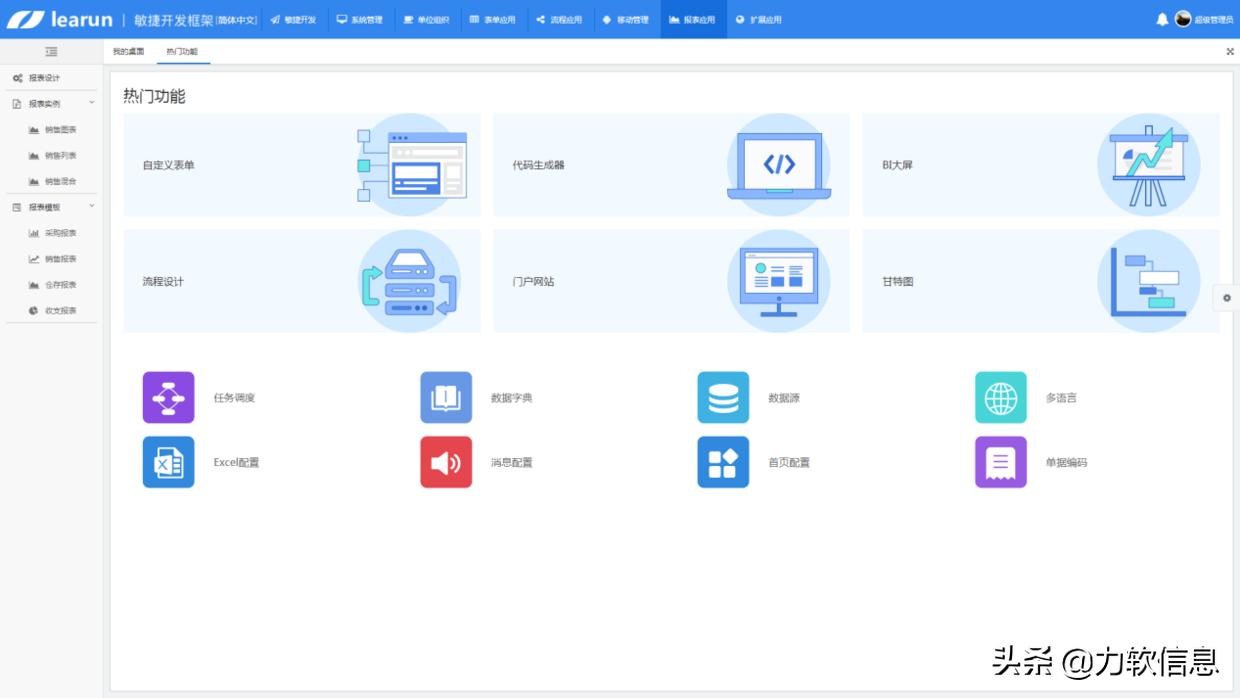The image size is (1240, 698).
Task: Collapse the 报表实例 sidebar group
Action: 52,104
